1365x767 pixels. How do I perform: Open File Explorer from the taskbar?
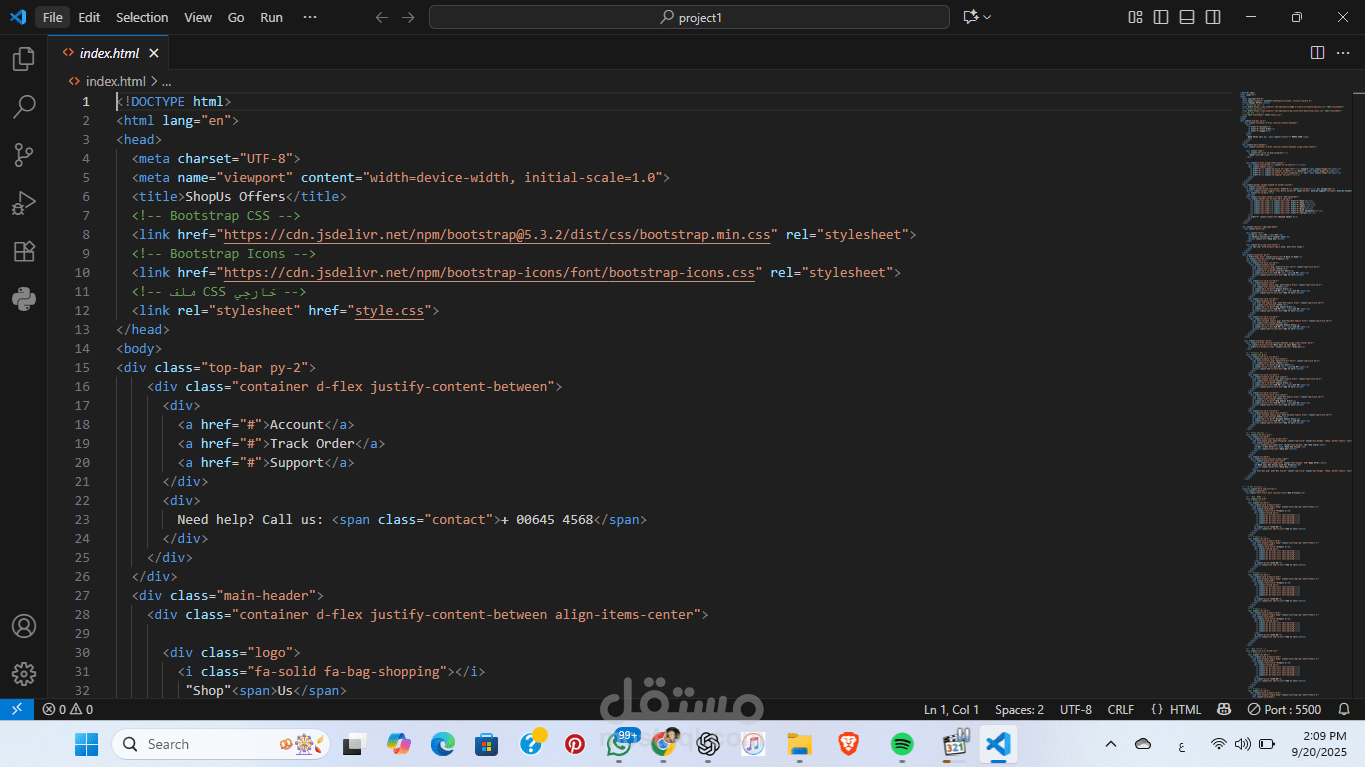click(x=798, y=744)
